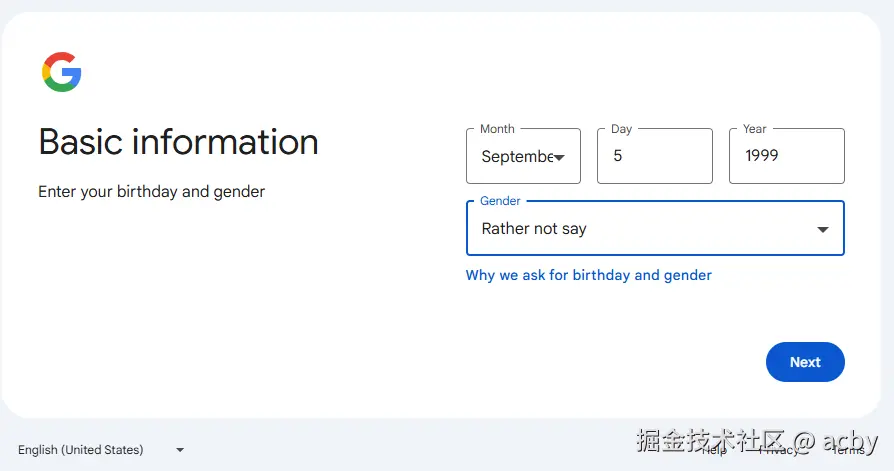Click the 'Enter your birthday and gender' text
The image size is (894, 471).
click(151, 191)
